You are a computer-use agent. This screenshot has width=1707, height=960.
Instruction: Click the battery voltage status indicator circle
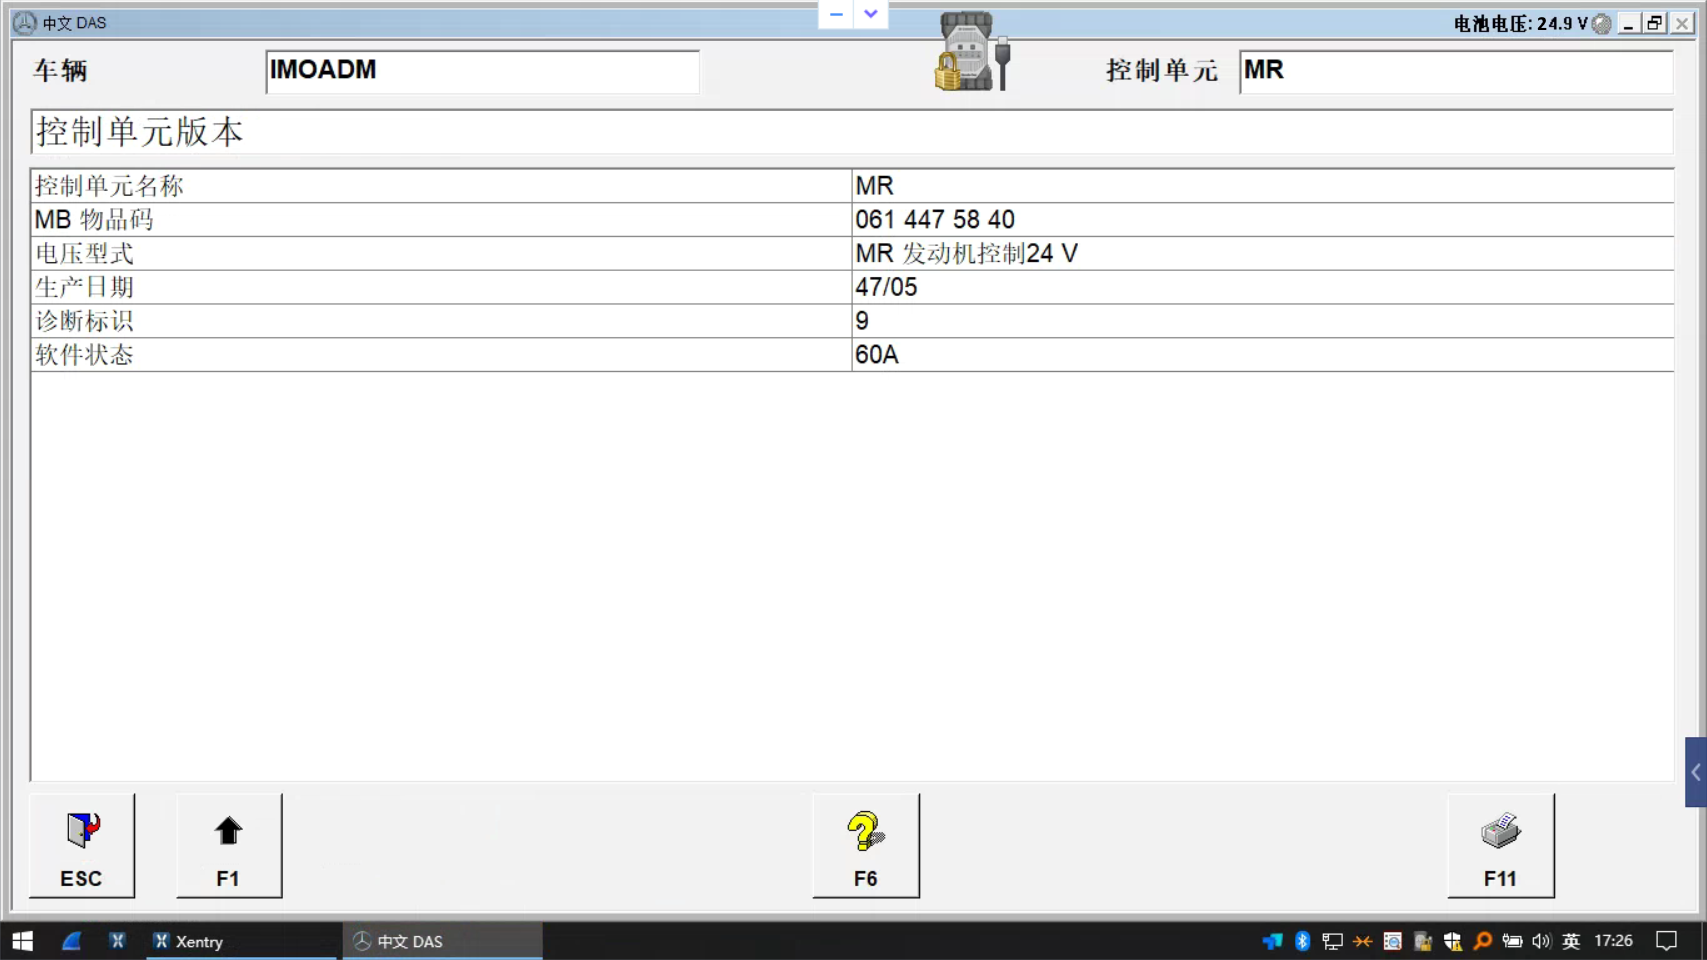1602,24
